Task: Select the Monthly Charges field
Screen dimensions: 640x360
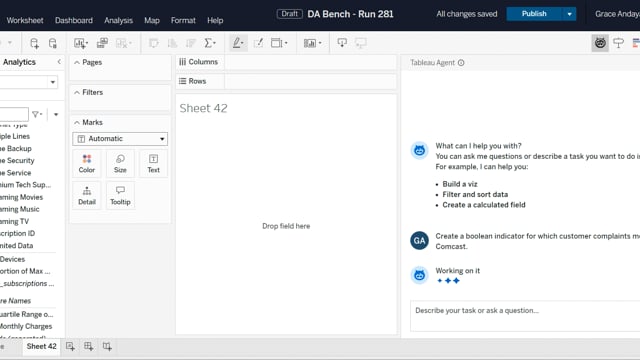Action: coord(26,327)
